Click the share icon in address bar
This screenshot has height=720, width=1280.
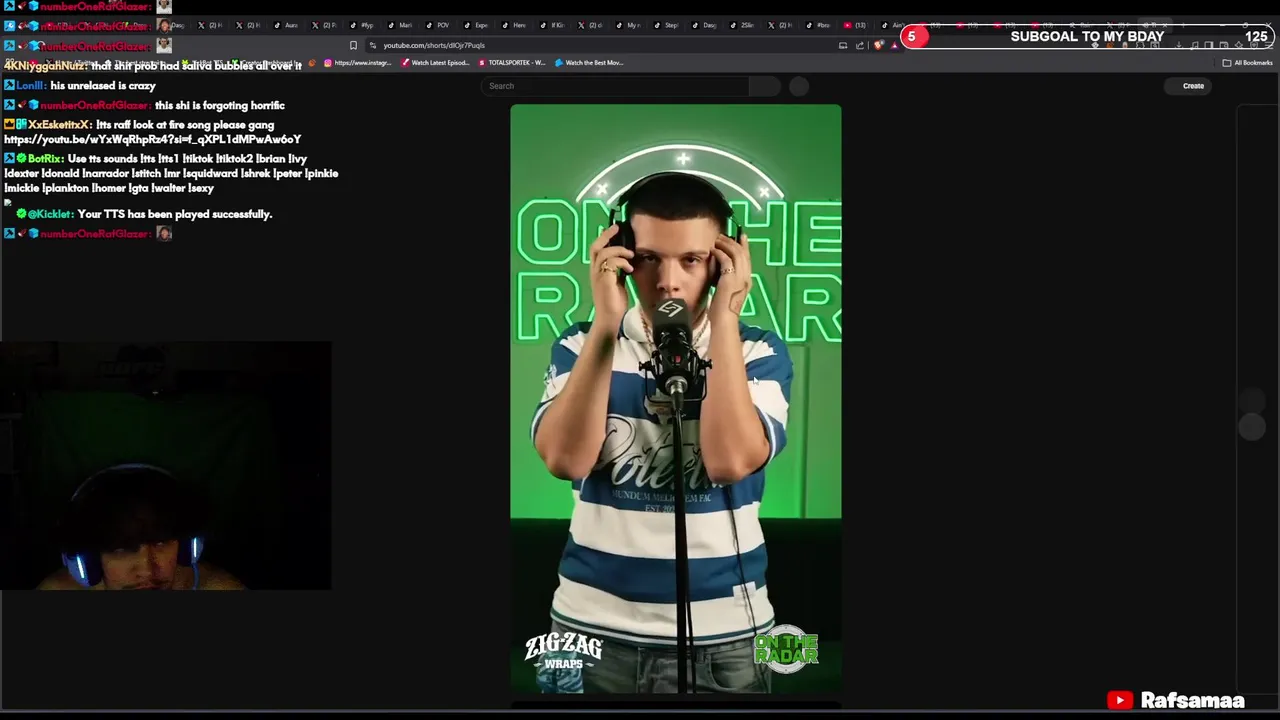[x=860, y=45]
